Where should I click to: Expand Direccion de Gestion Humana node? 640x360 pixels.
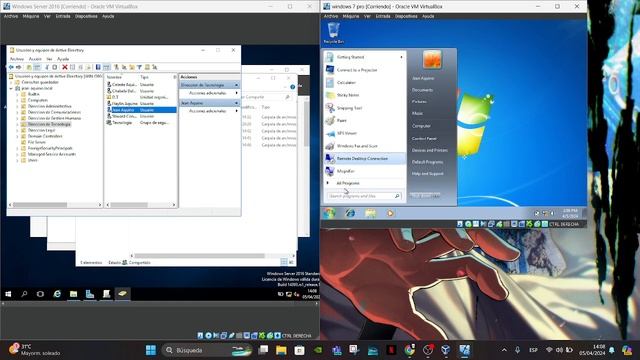tap(17, 118)
